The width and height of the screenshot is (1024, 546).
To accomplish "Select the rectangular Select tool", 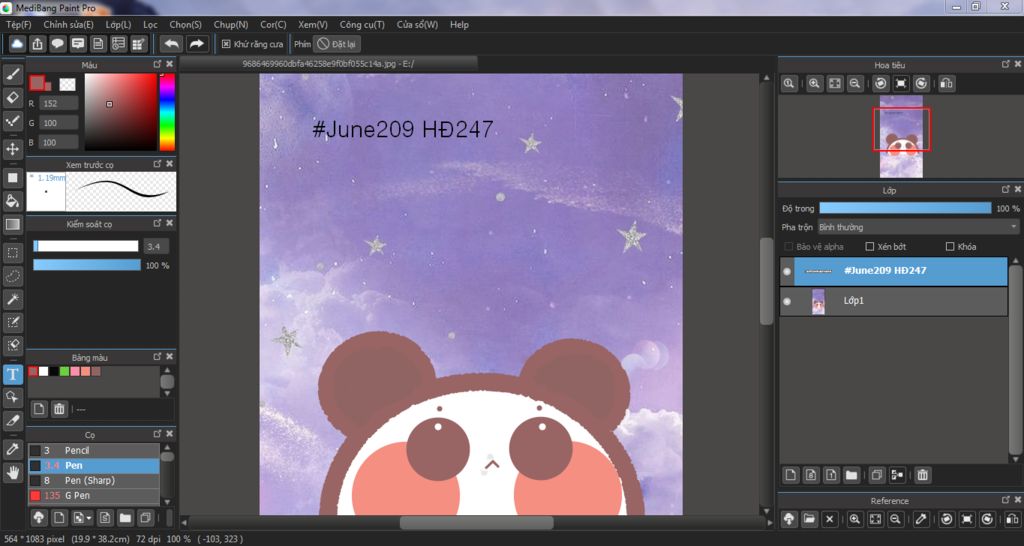I will pos(12,253).
